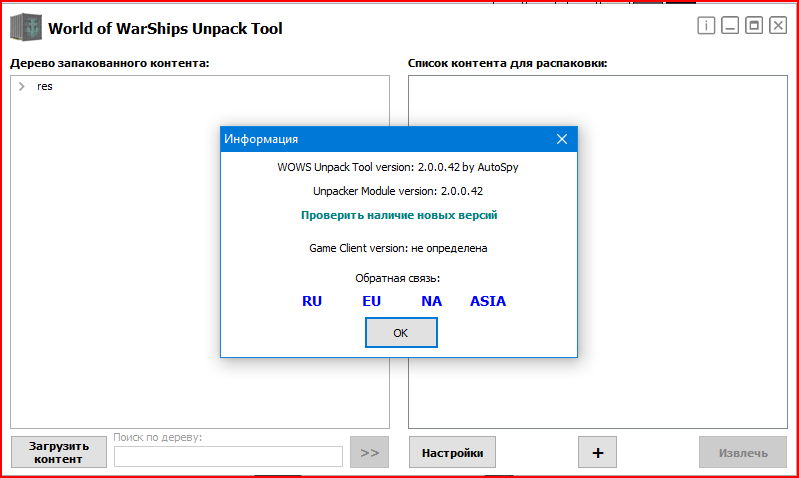Minimize the Unpack Tool window
This screenshot has width=799, height=478.
click(730, 25)
